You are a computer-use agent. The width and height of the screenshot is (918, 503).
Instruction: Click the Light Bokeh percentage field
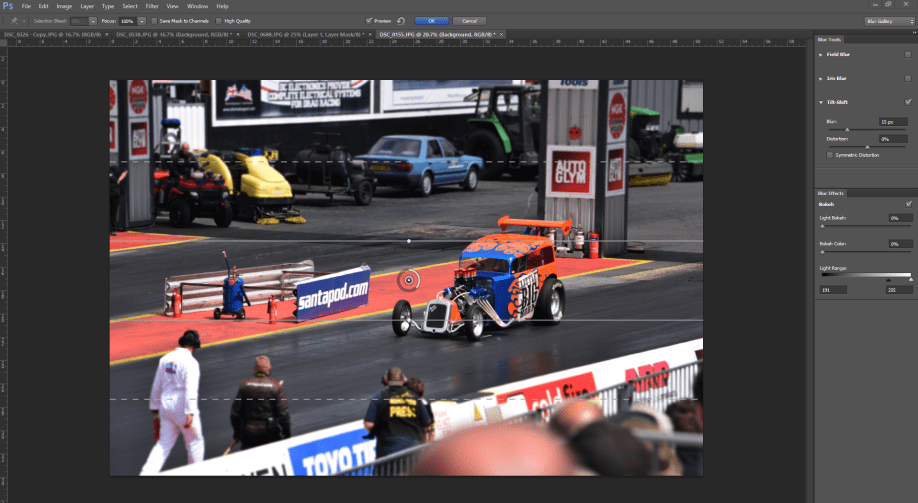coord(900,218)
